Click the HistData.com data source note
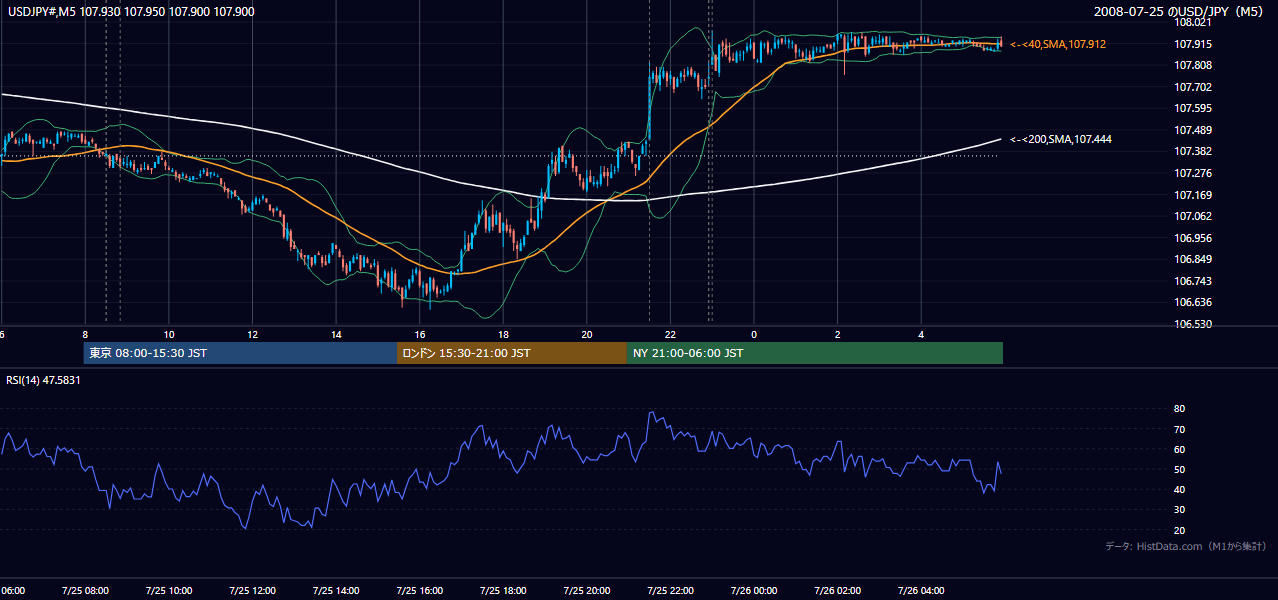1278x600 pixels. point(1186,546)
